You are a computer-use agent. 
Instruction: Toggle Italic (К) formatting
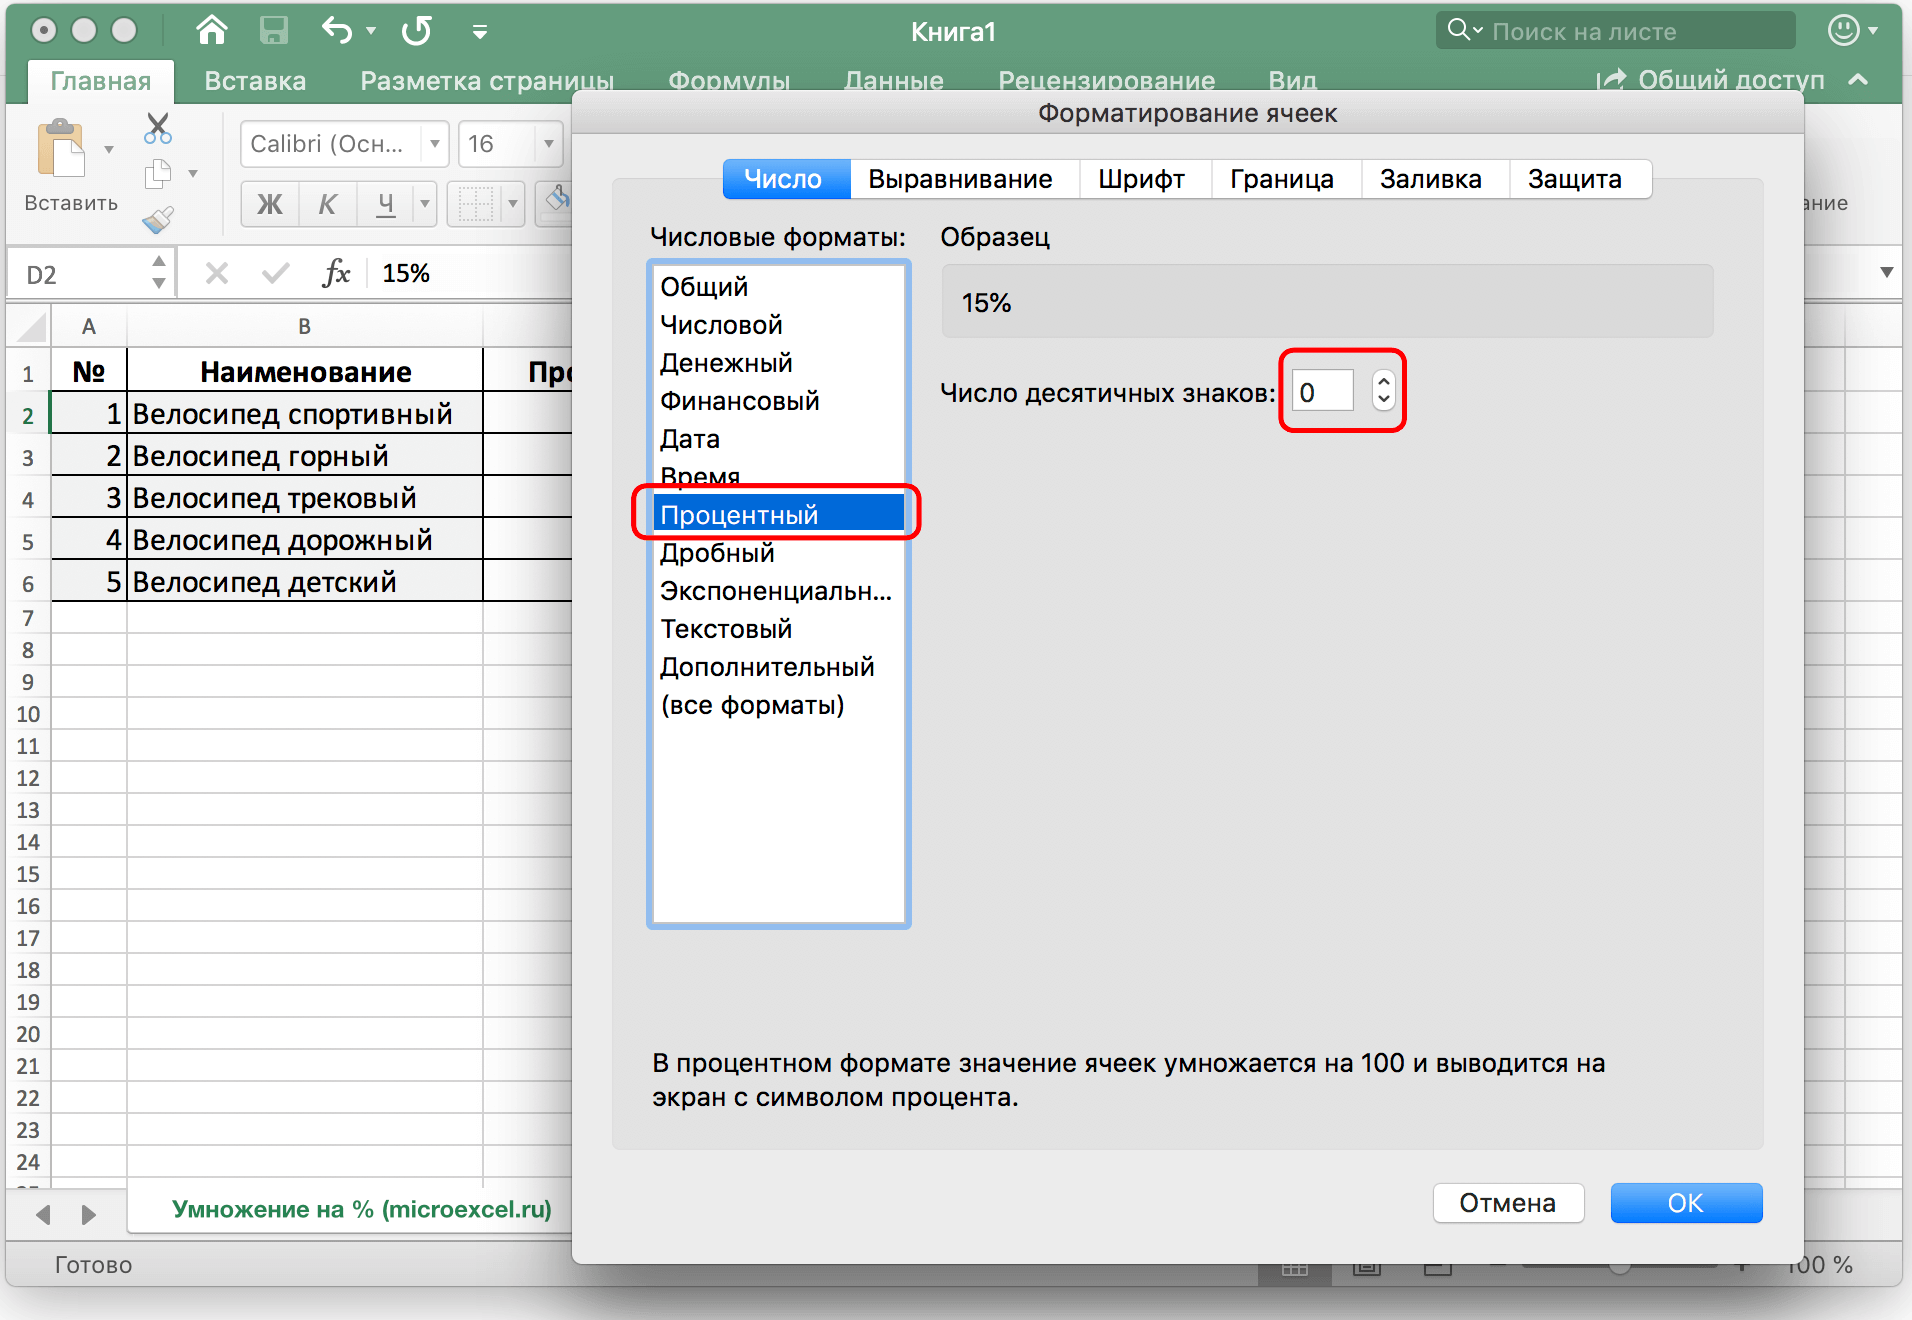327,204
